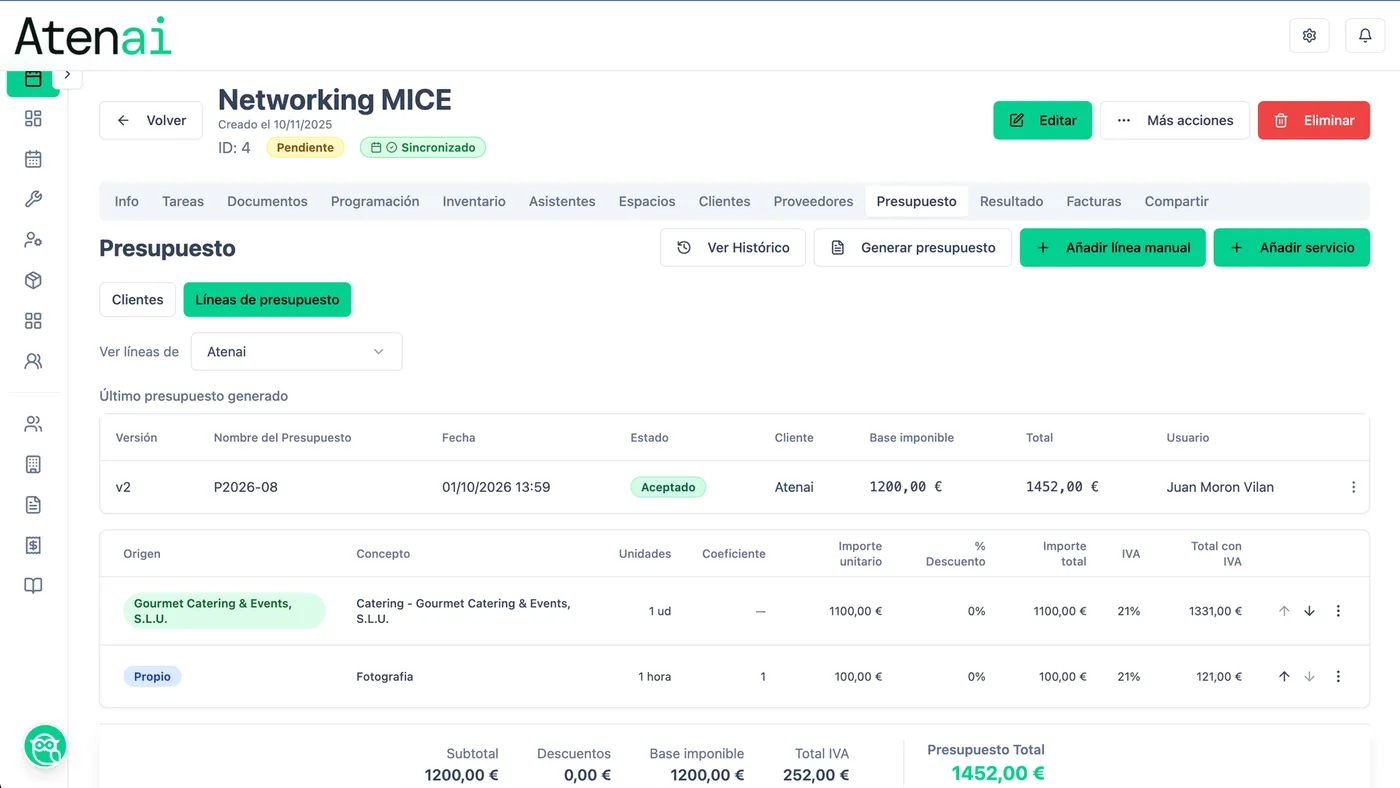Open the Fotografia line options menu

pos(1338,677)
